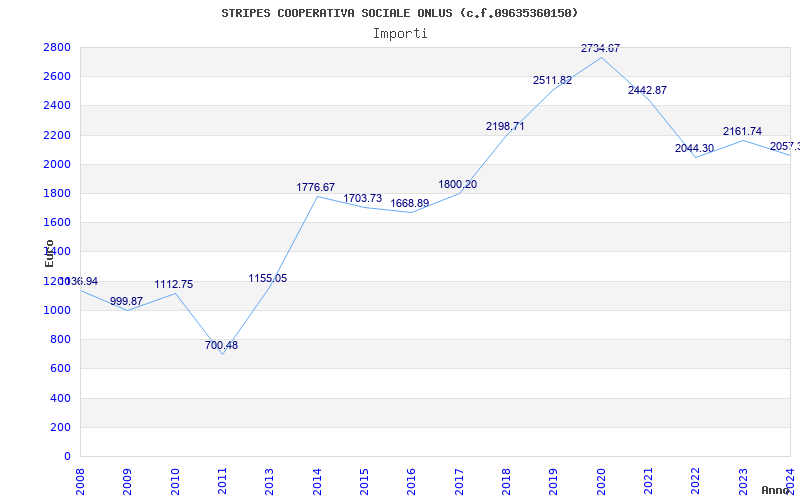The image size is (800, 500).
Task: Click the 0 value on the Euro axis
Action: point(67,456)
